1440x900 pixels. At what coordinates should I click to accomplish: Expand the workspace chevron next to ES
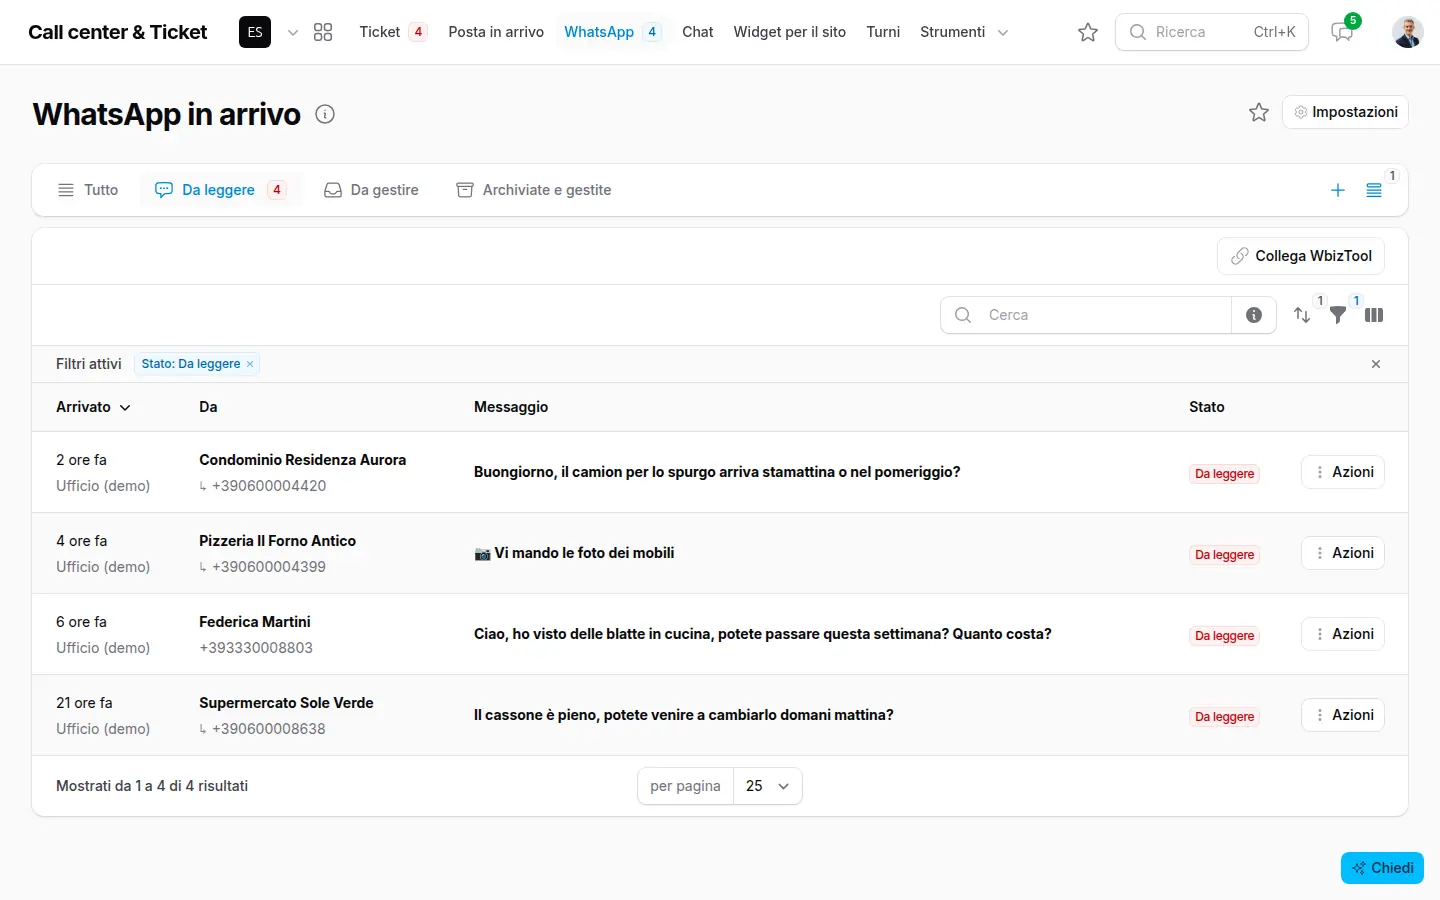pyautogui.click(x=293, y=32)
